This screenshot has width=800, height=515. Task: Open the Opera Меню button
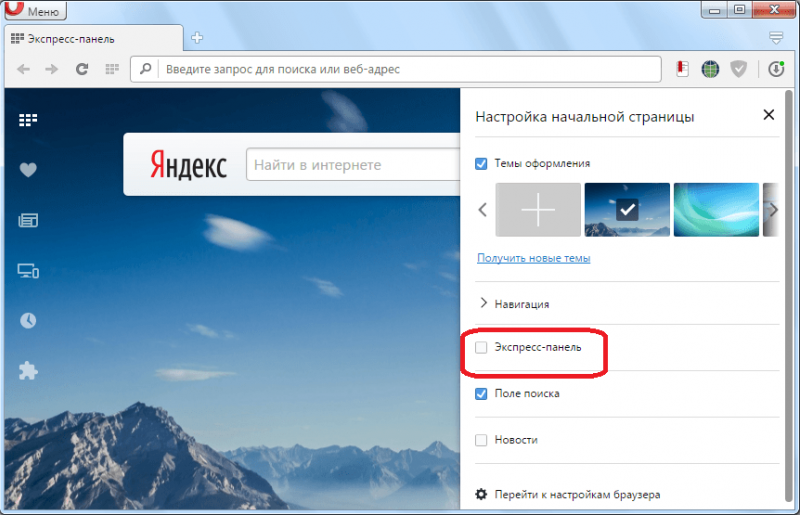[x=35, y=10]
